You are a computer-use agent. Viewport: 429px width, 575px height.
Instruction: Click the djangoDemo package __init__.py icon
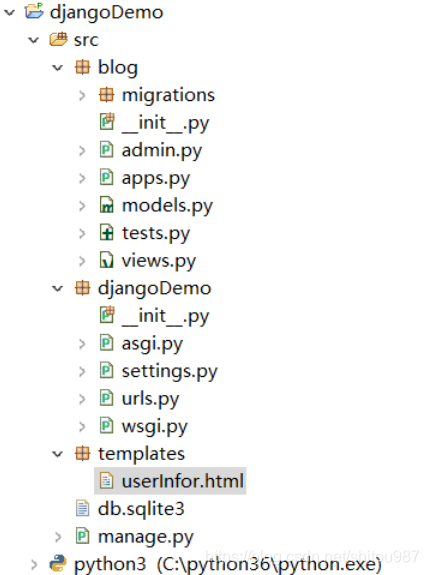coord(107,315)
